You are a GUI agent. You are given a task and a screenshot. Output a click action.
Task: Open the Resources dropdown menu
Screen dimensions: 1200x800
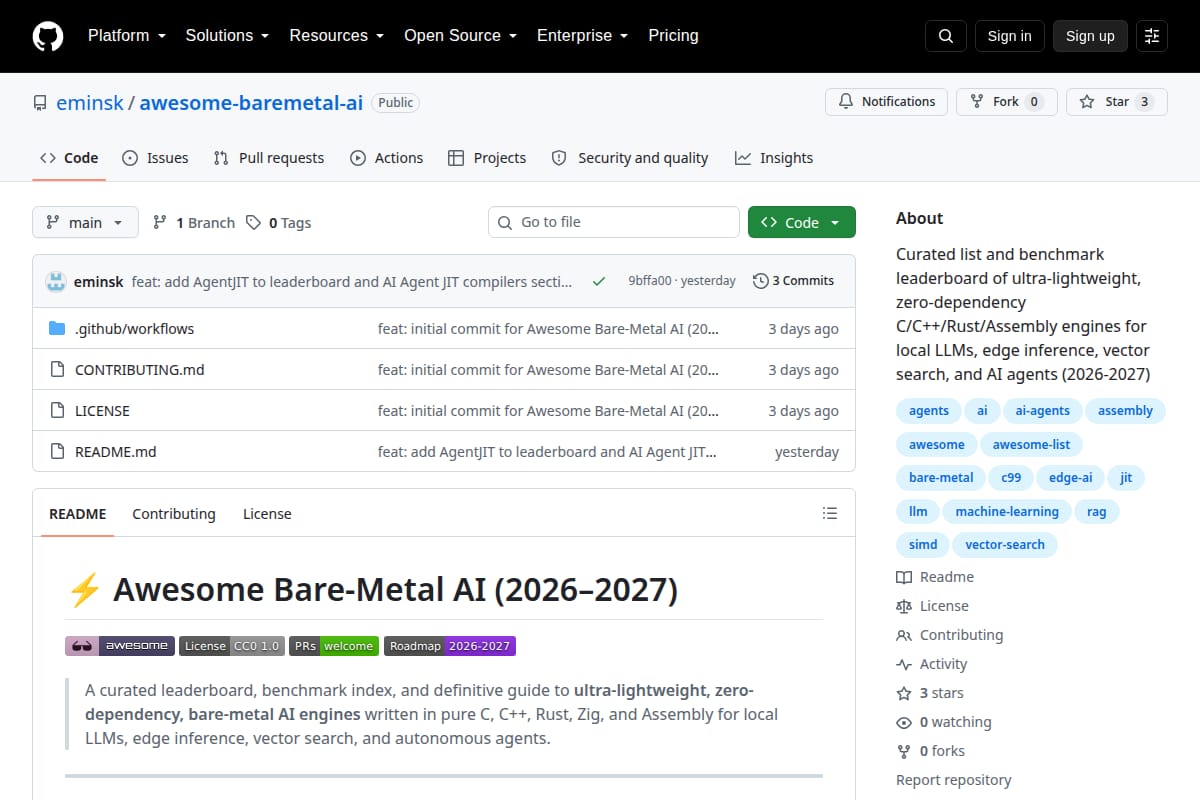tap(337, 36)
